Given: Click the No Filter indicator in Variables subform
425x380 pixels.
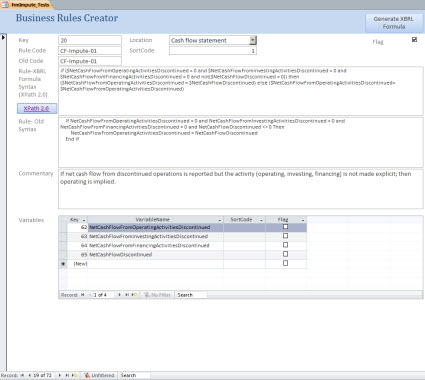Looking at the screenshot, I should [x=157, y=295].
